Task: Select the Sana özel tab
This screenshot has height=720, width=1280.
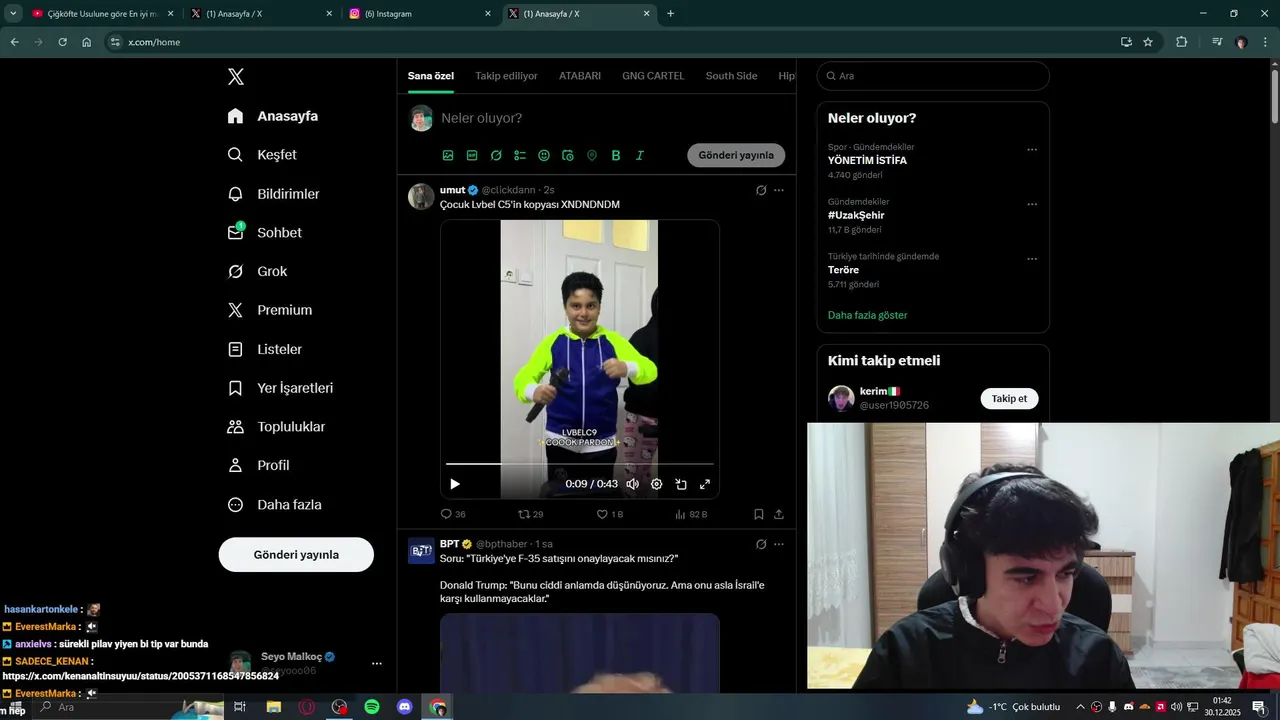Action: (x=431, y=76)
